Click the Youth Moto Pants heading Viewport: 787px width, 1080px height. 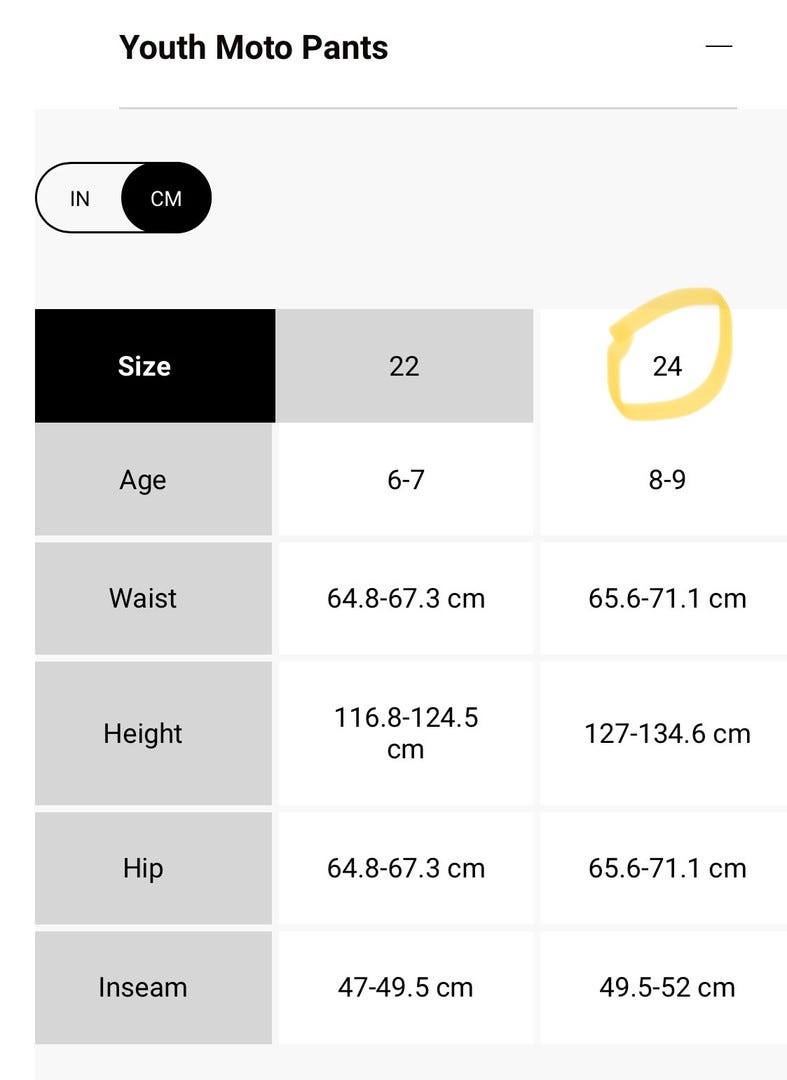(253, 47)
